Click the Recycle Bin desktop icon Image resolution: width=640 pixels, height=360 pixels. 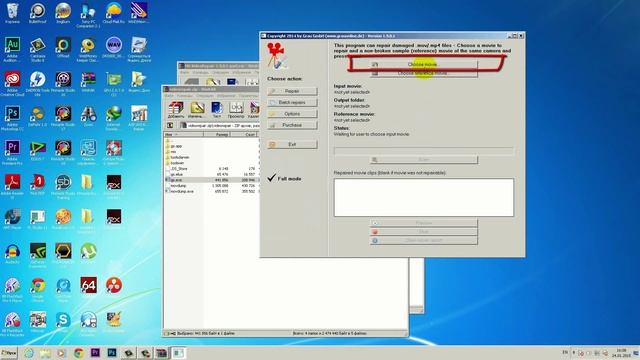click(13, 13)
